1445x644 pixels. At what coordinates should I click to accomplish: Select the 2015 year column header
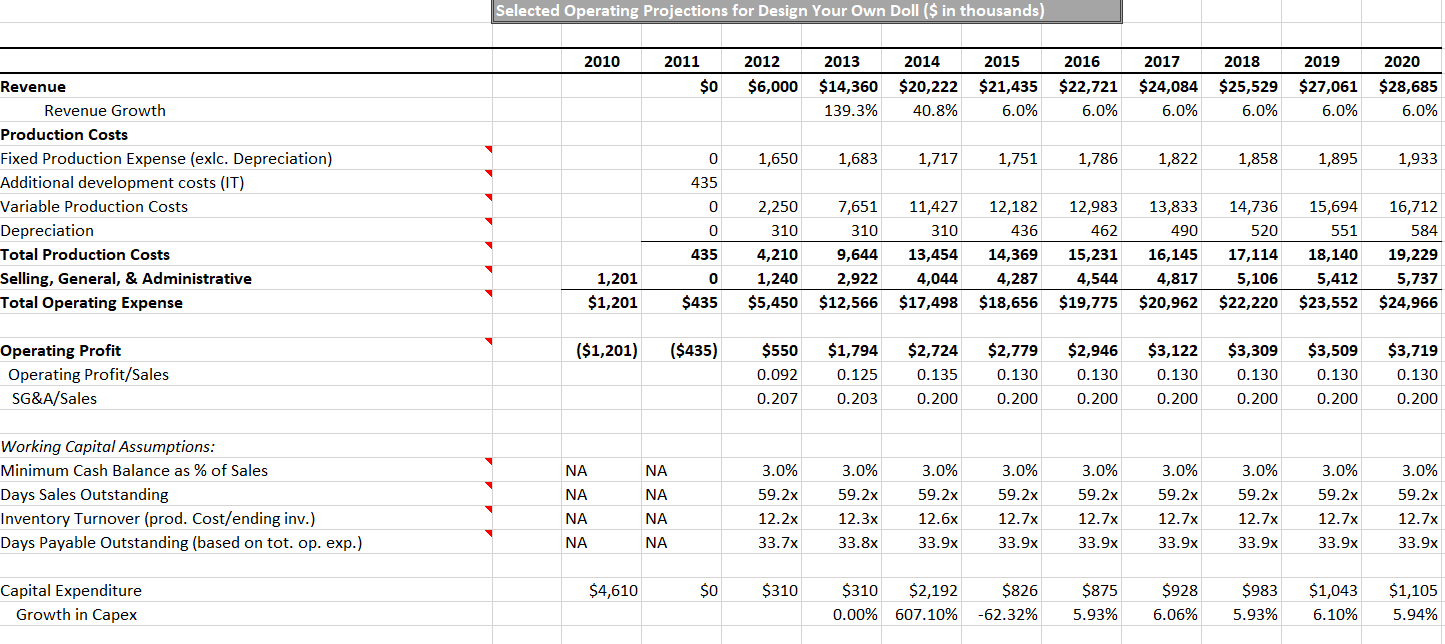(1002, 61)
